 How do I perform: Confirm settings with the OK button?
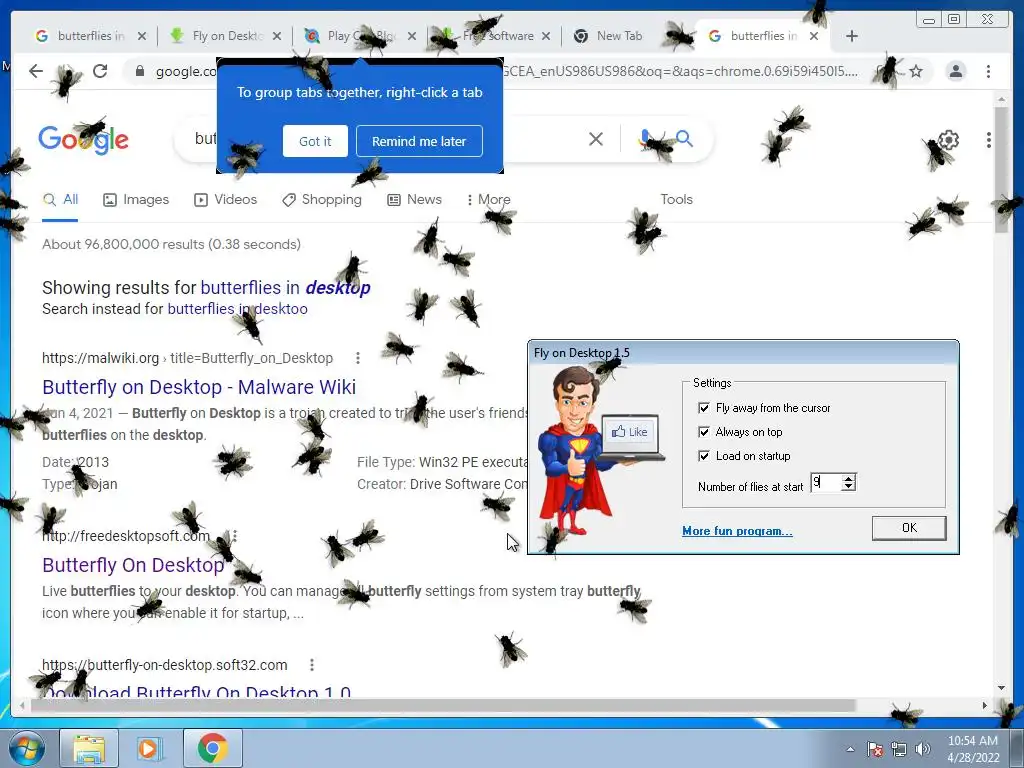click(x=909, y=528)
